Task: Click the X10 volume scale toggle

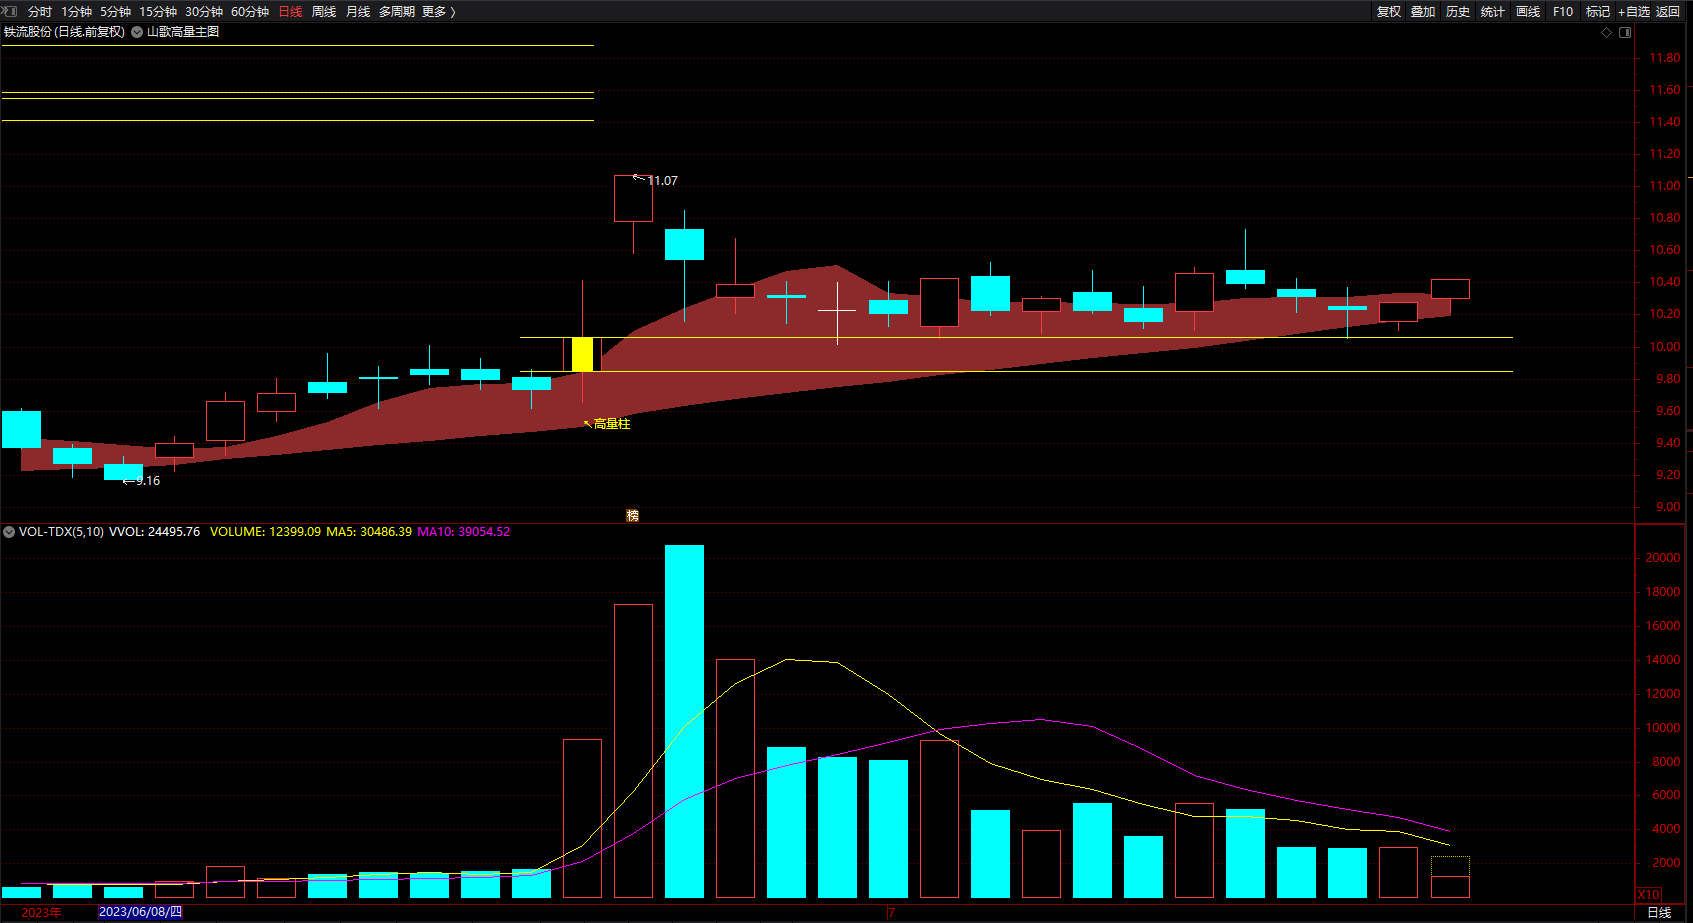Action: 1648,894
